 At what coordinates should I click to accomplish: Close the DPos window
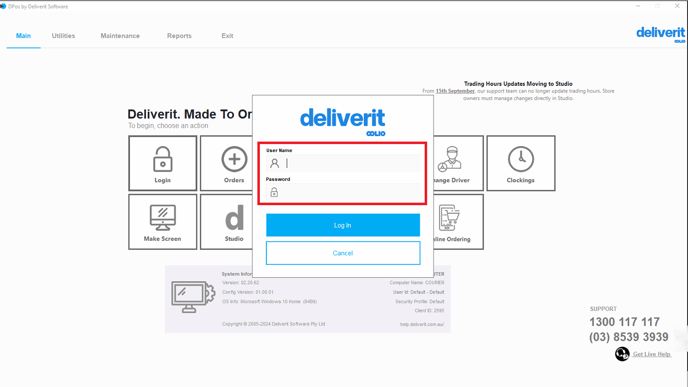click(x=677, y=6)
